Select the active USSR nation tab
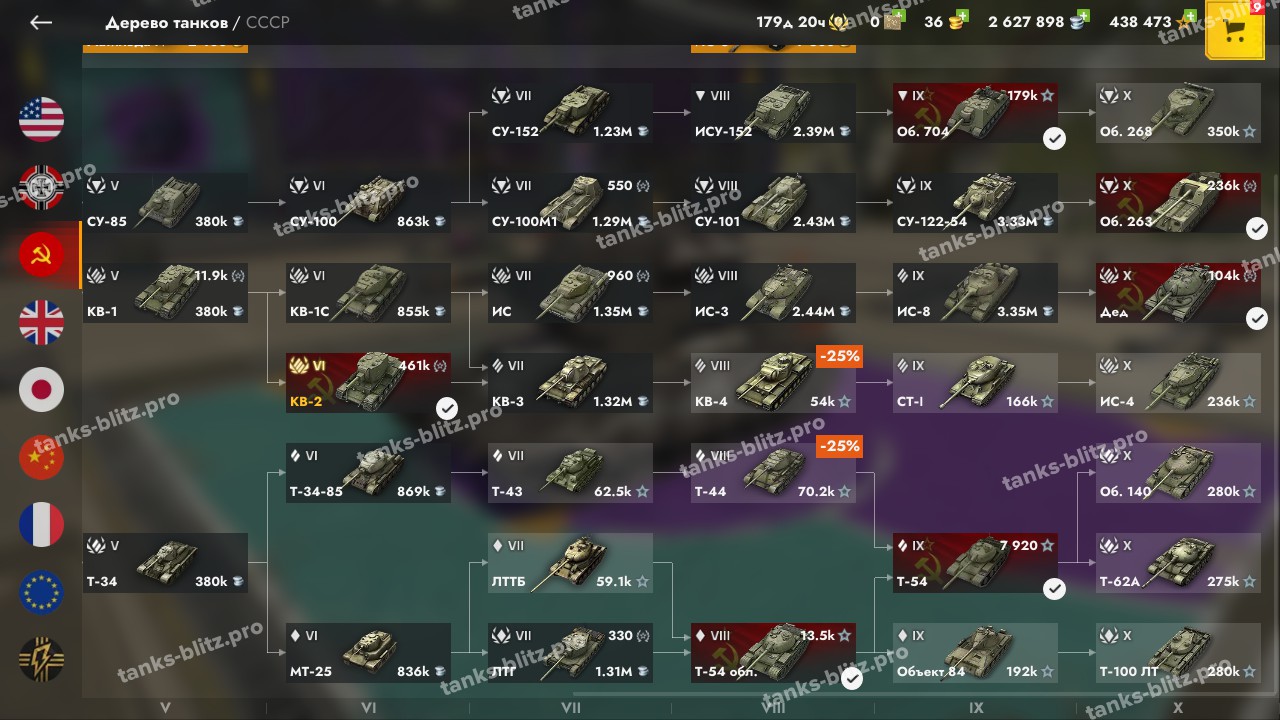 (x=41, y=255)
